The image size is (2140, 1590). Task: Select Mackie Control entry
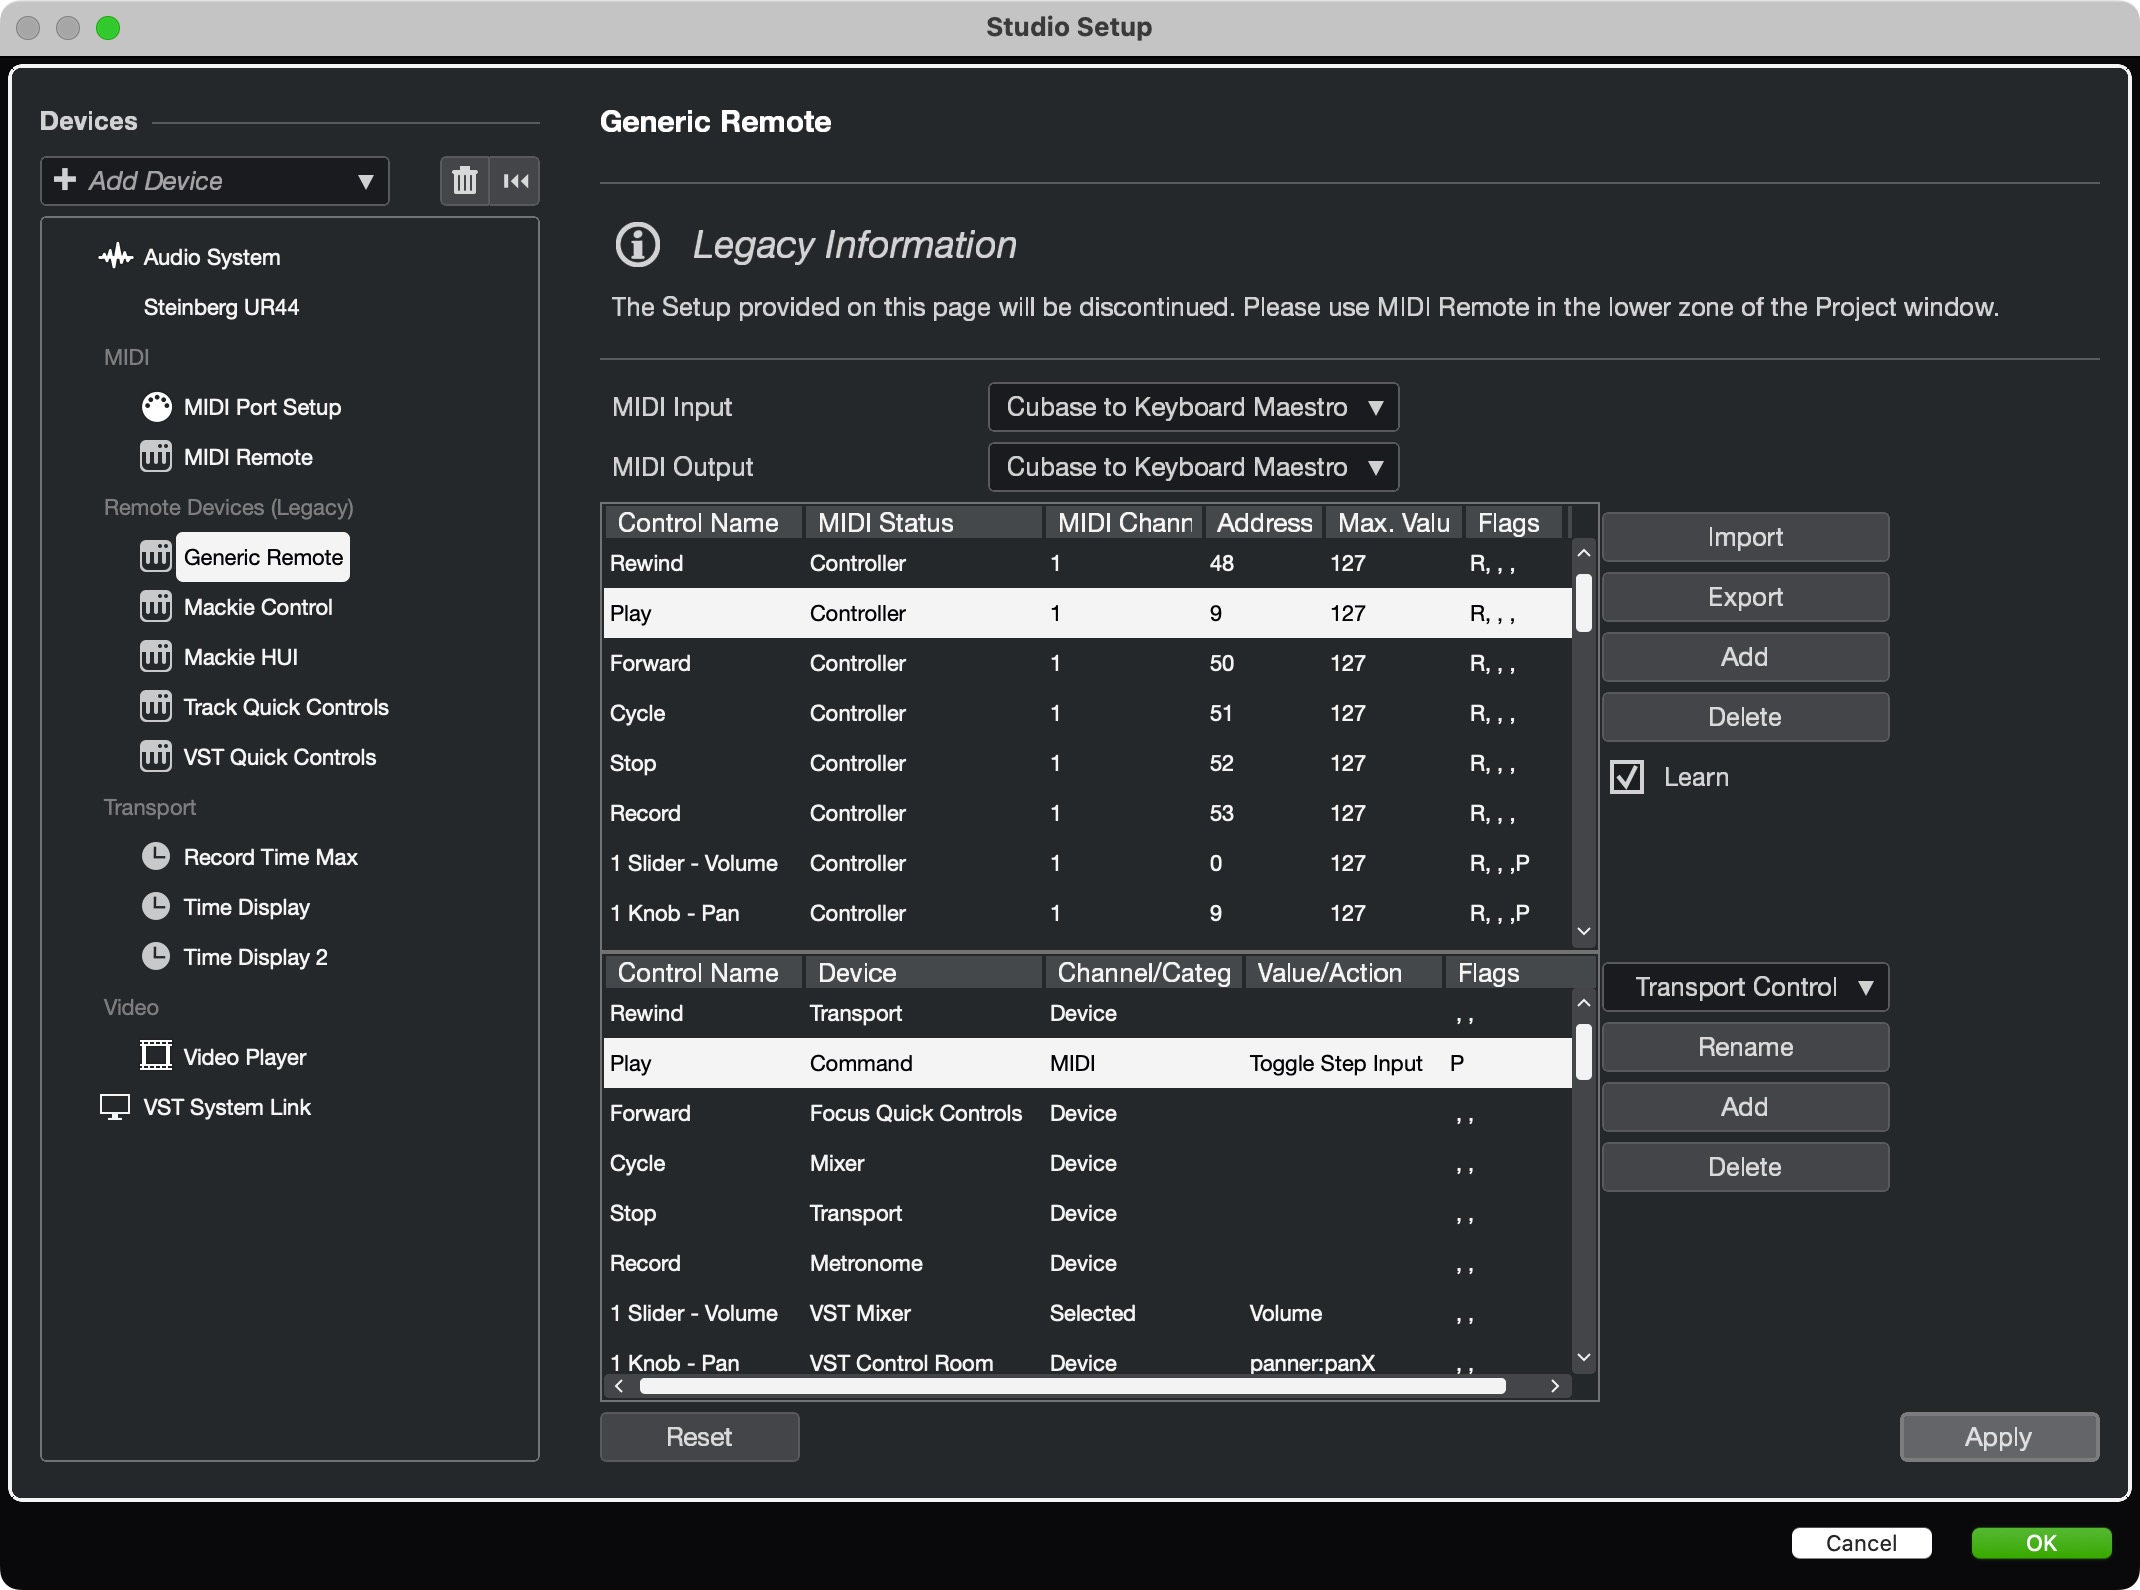click(258, 607)
